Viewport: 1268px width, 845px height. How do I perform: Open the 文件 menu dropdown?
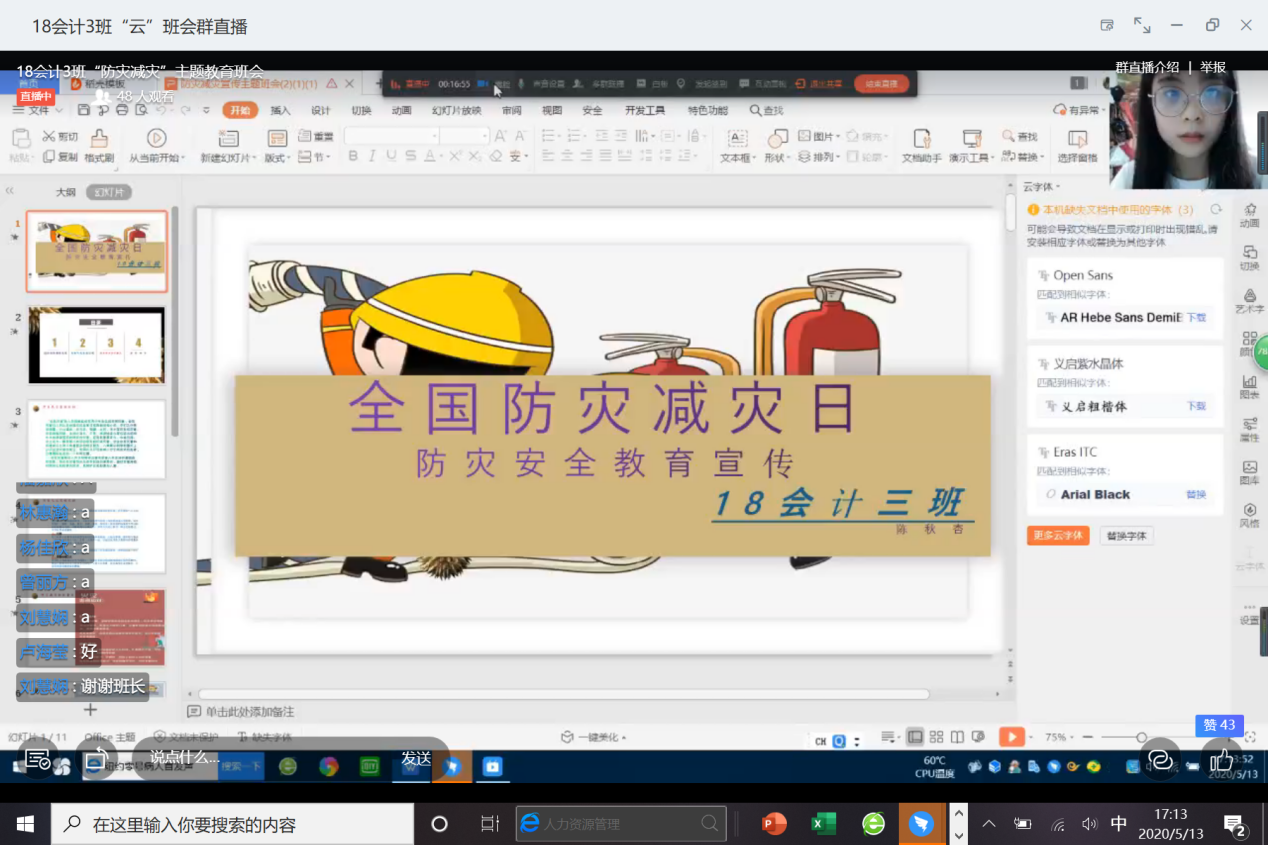pyautogui.click(x=38, y=110)
